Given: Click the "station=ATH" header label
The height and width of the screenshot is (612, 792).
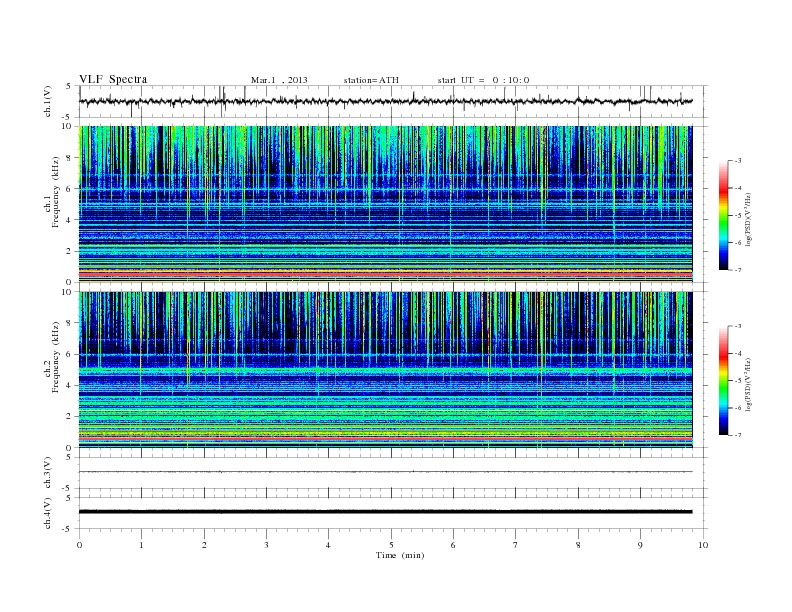Looking at the screenshot, I should pyautogui.click(x=371, y=80).
